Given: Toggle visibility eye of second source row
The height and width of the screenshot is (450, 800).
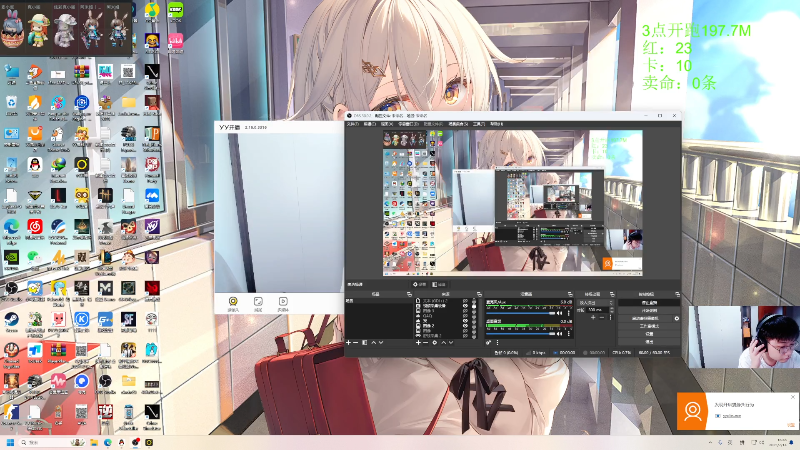Looking at the screenshot, I should pyautogui.click(x=466, y=306).
